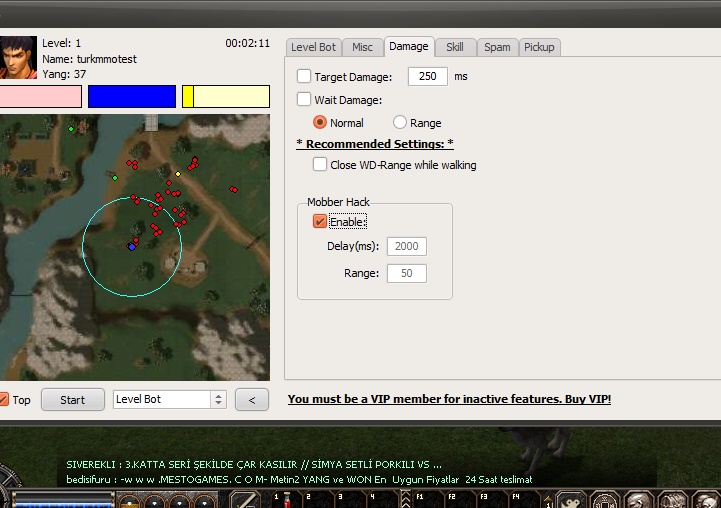
Task: Click the Target Damage 250 ms field
Action: (428, 76)
